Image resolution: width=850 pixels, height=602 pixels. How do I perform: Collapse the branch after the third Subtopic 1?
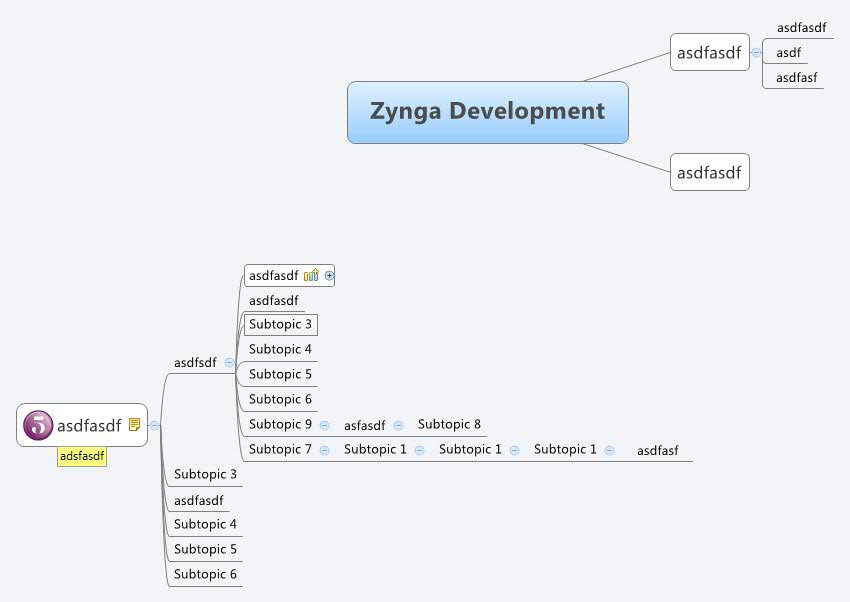[x=610, y=449]
